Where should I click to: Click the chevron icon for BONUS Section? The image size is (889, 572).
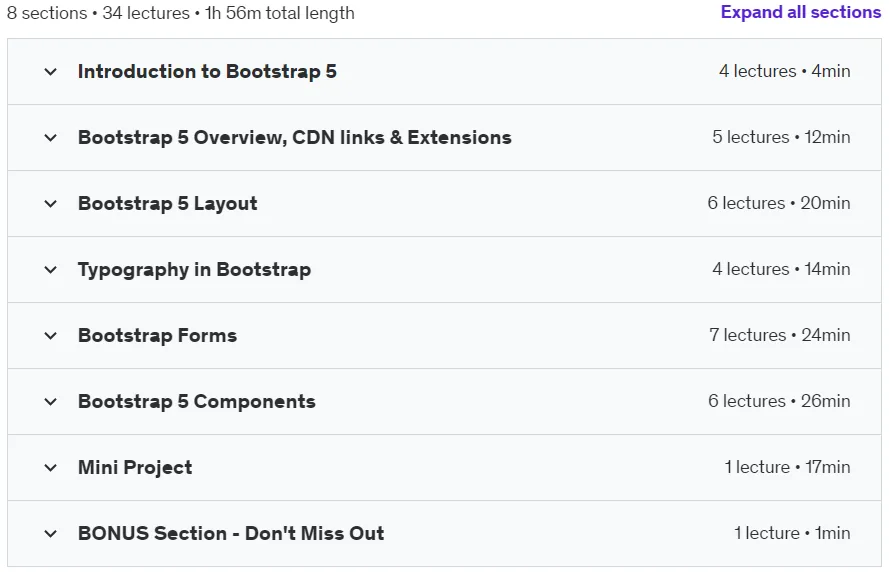[x=50, y=533]
